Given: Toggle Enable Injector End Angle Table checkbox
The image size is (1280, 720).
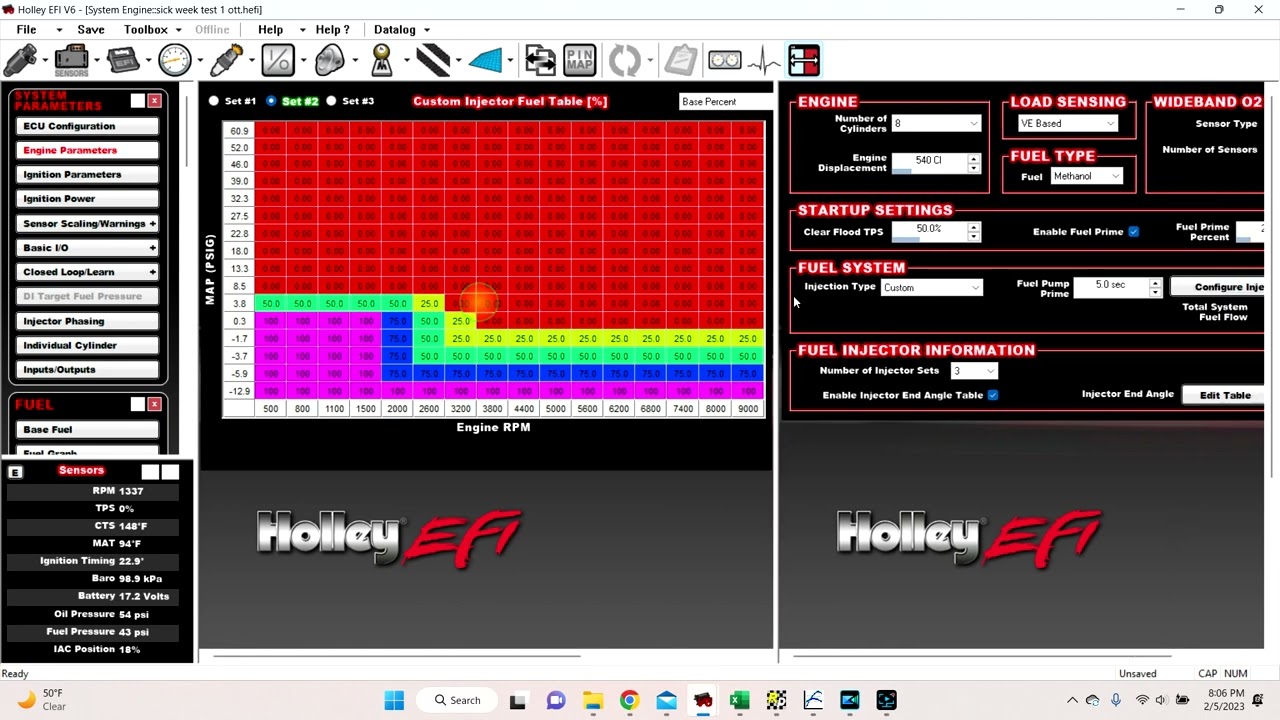Looking at the screenshot, I should pyautogui.click(x=993, y=395).
